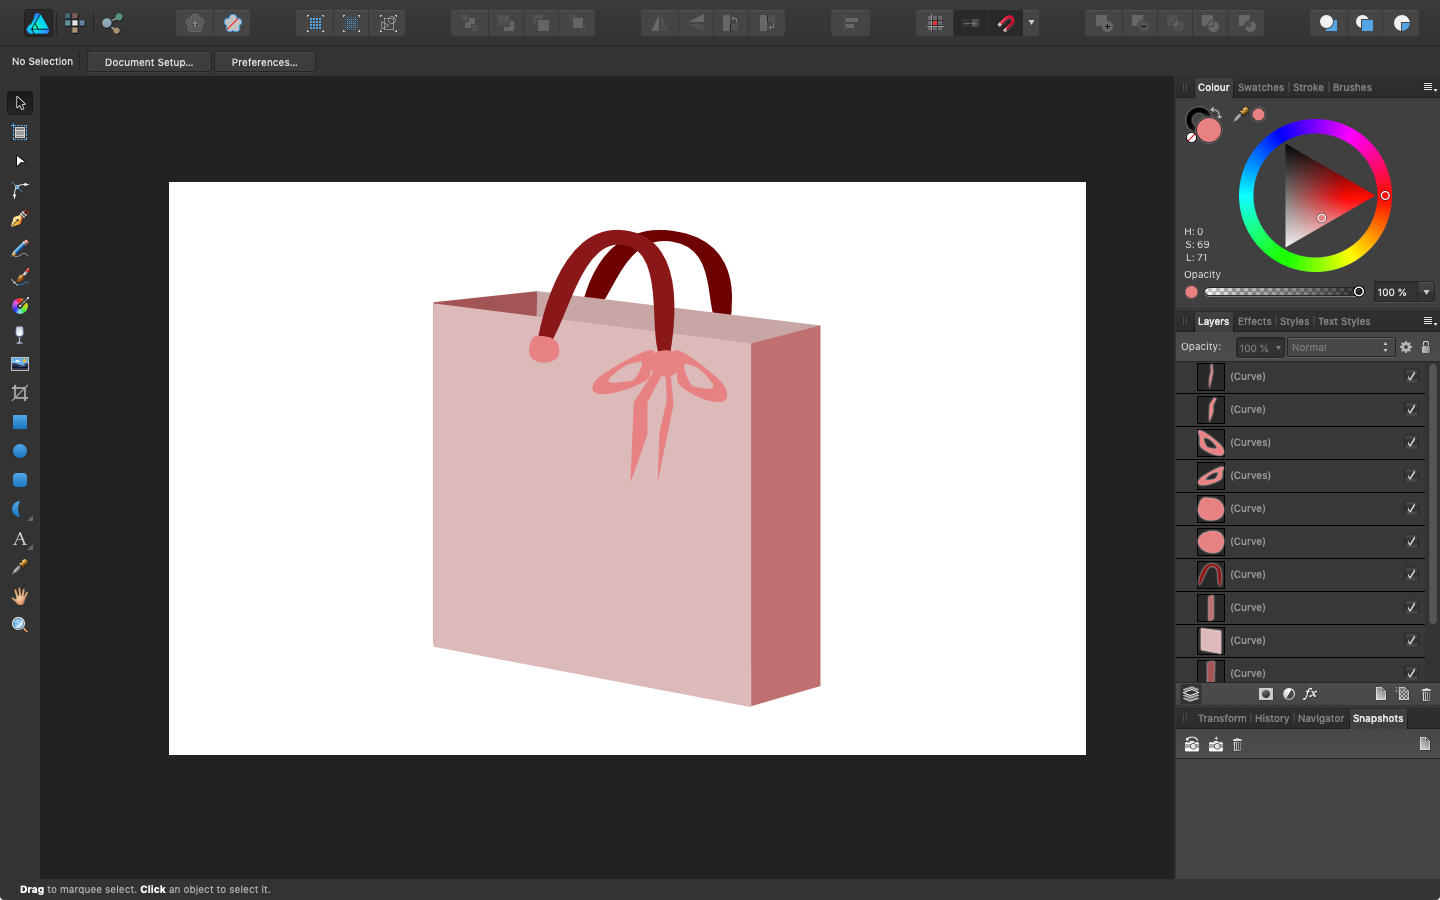Switch to the Swatches tab
Viewport: 1440px width, 900px height.
[1261, 87]
